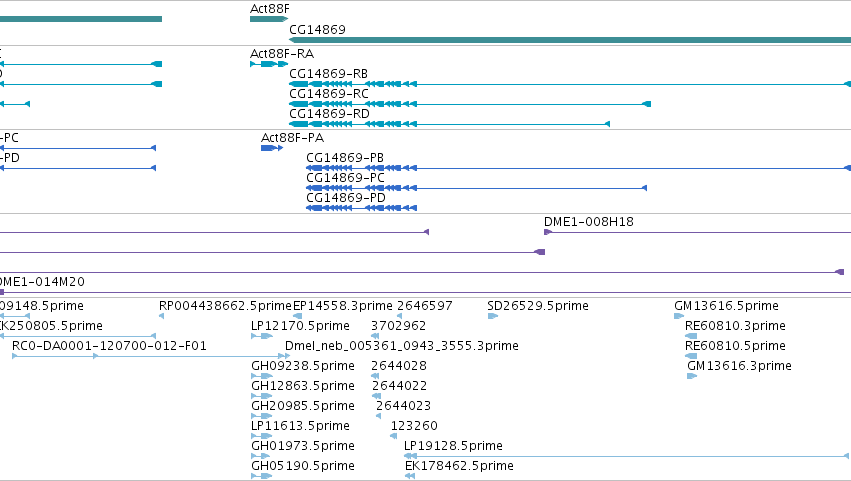This screenshot has width=851, height=481.
Task: Select transcript CG14869-RD label
Action: point(329,114)
